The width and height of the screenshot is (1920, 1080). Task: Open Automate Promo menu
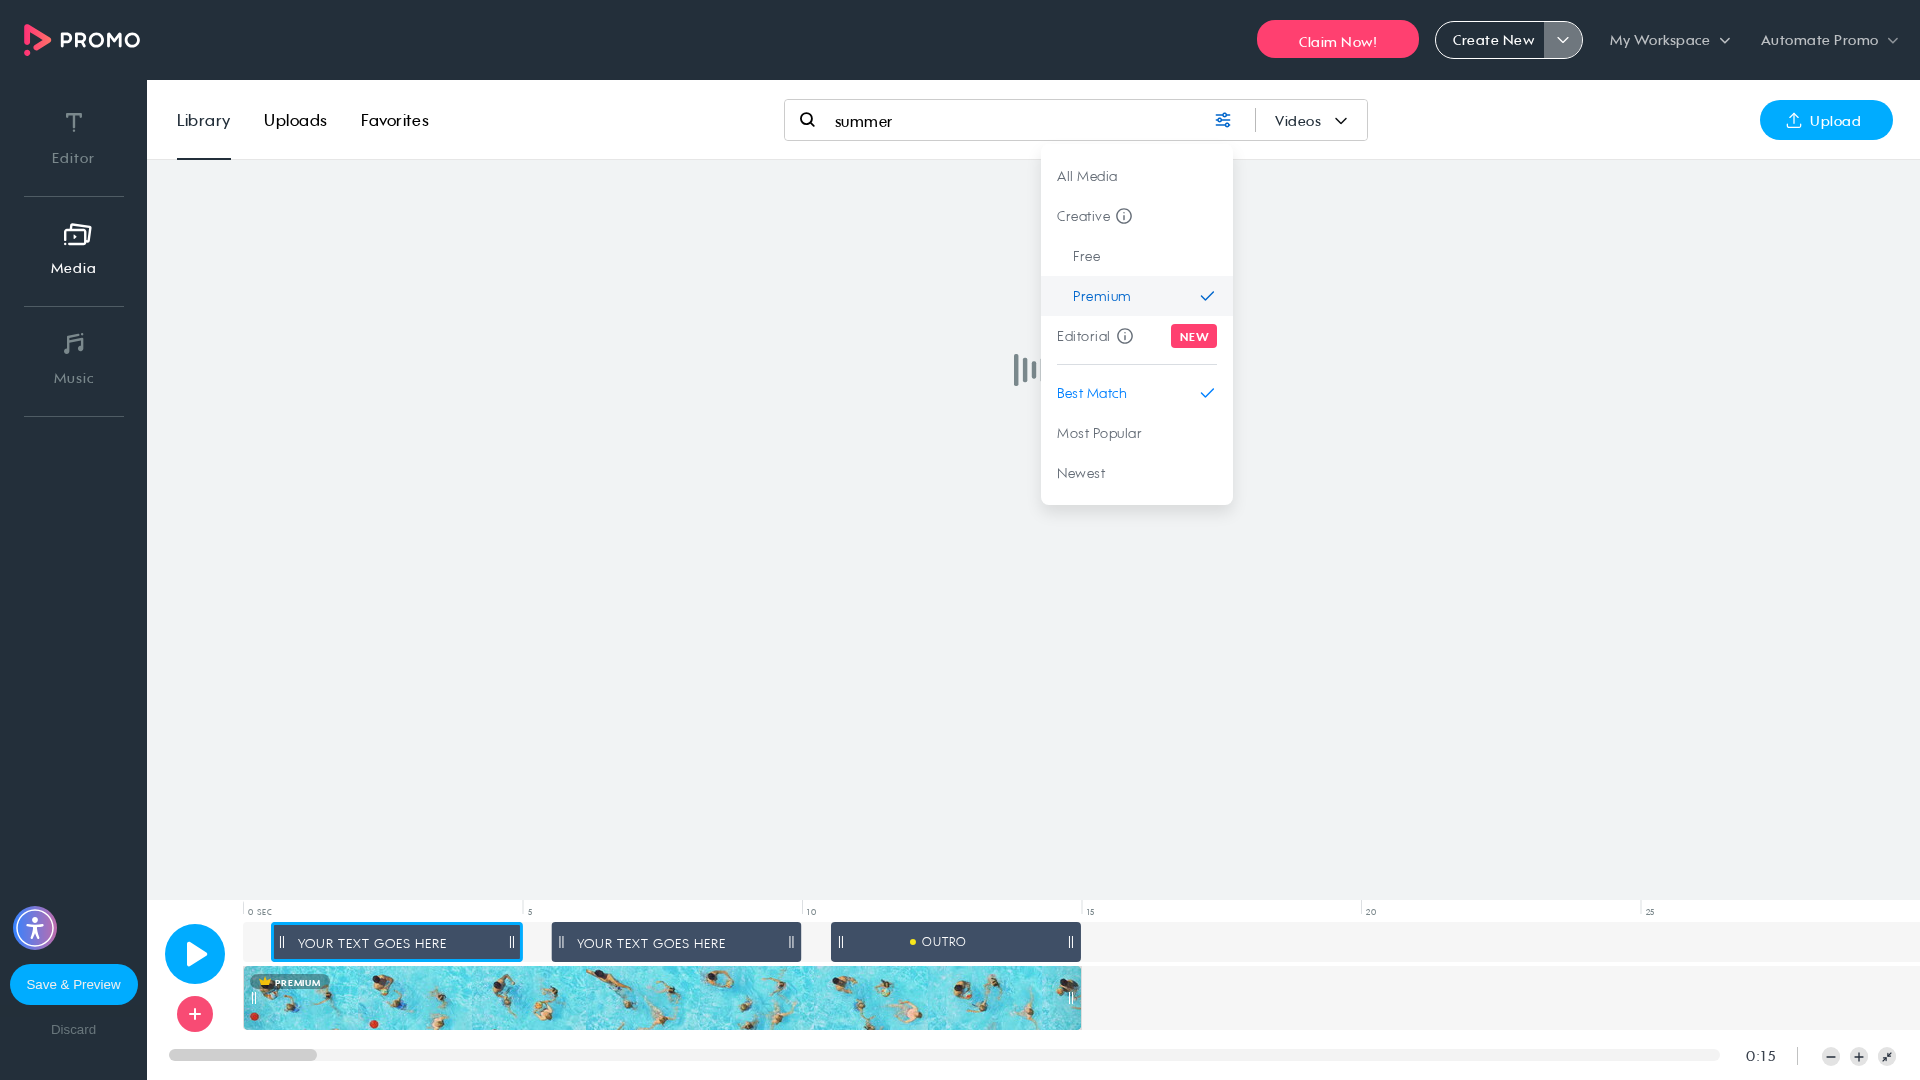tap(1829, 40)
